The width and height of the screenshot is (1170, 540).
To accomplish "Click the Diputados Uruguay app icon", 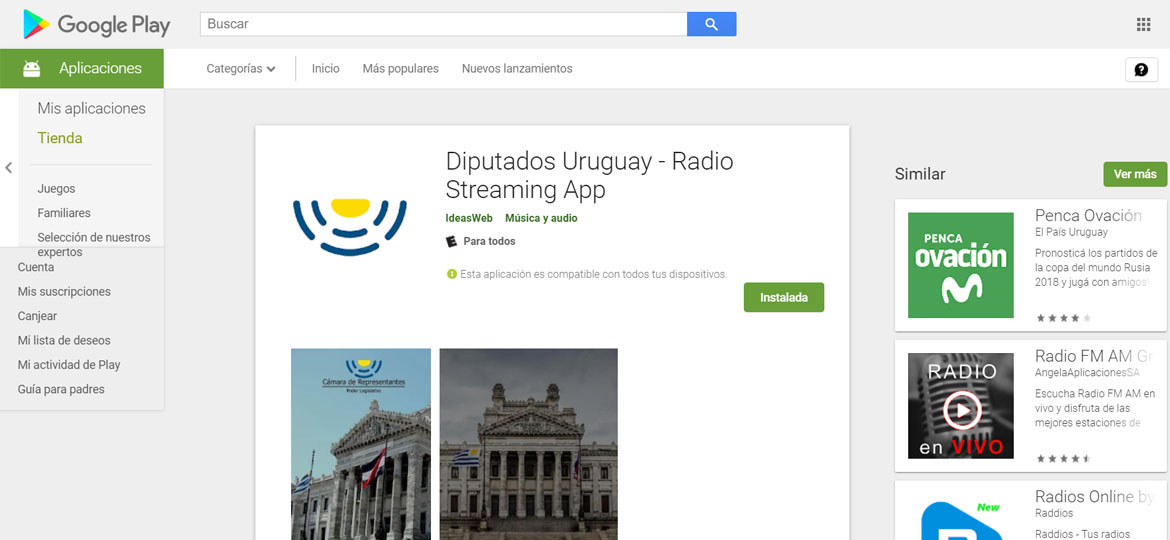I will [x=349, y=227].
